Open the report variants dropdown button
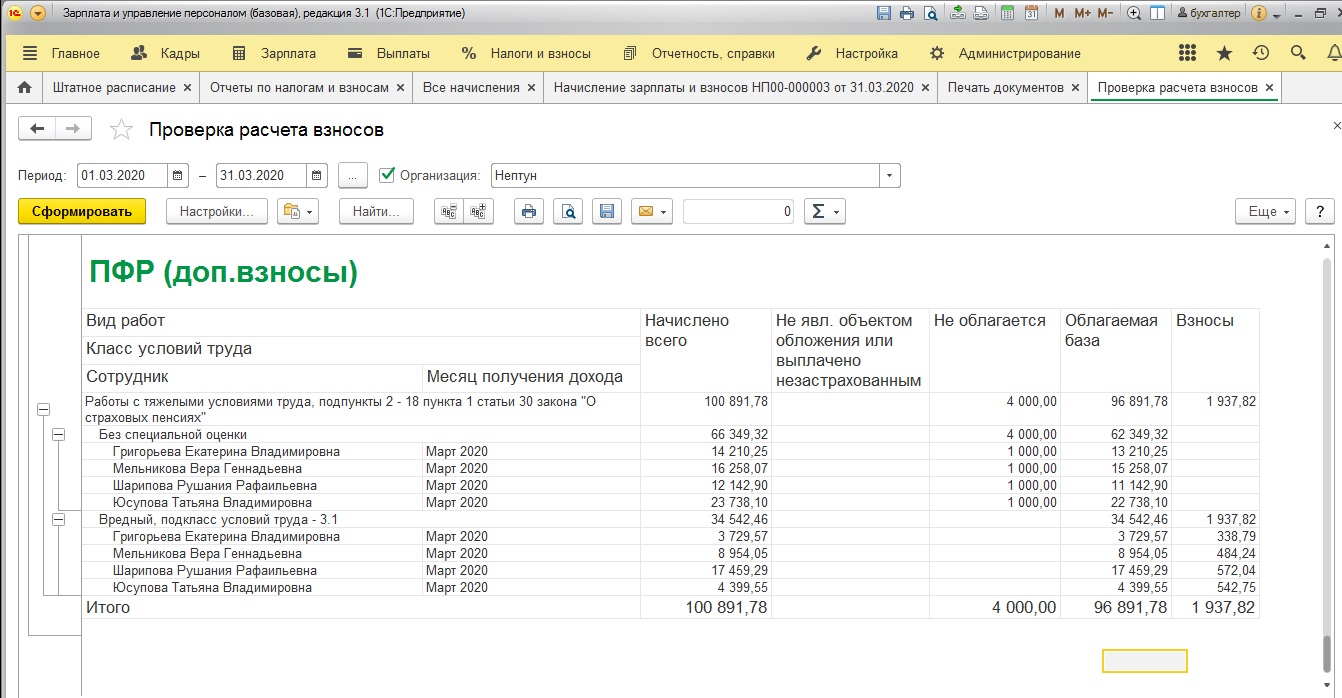 [x=297, y=211]
